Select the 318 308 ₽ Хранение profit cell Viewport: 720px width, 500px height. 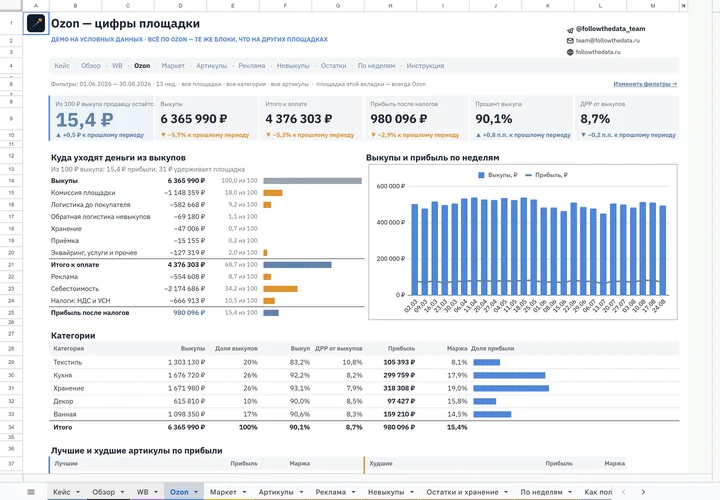coord(399,388)
